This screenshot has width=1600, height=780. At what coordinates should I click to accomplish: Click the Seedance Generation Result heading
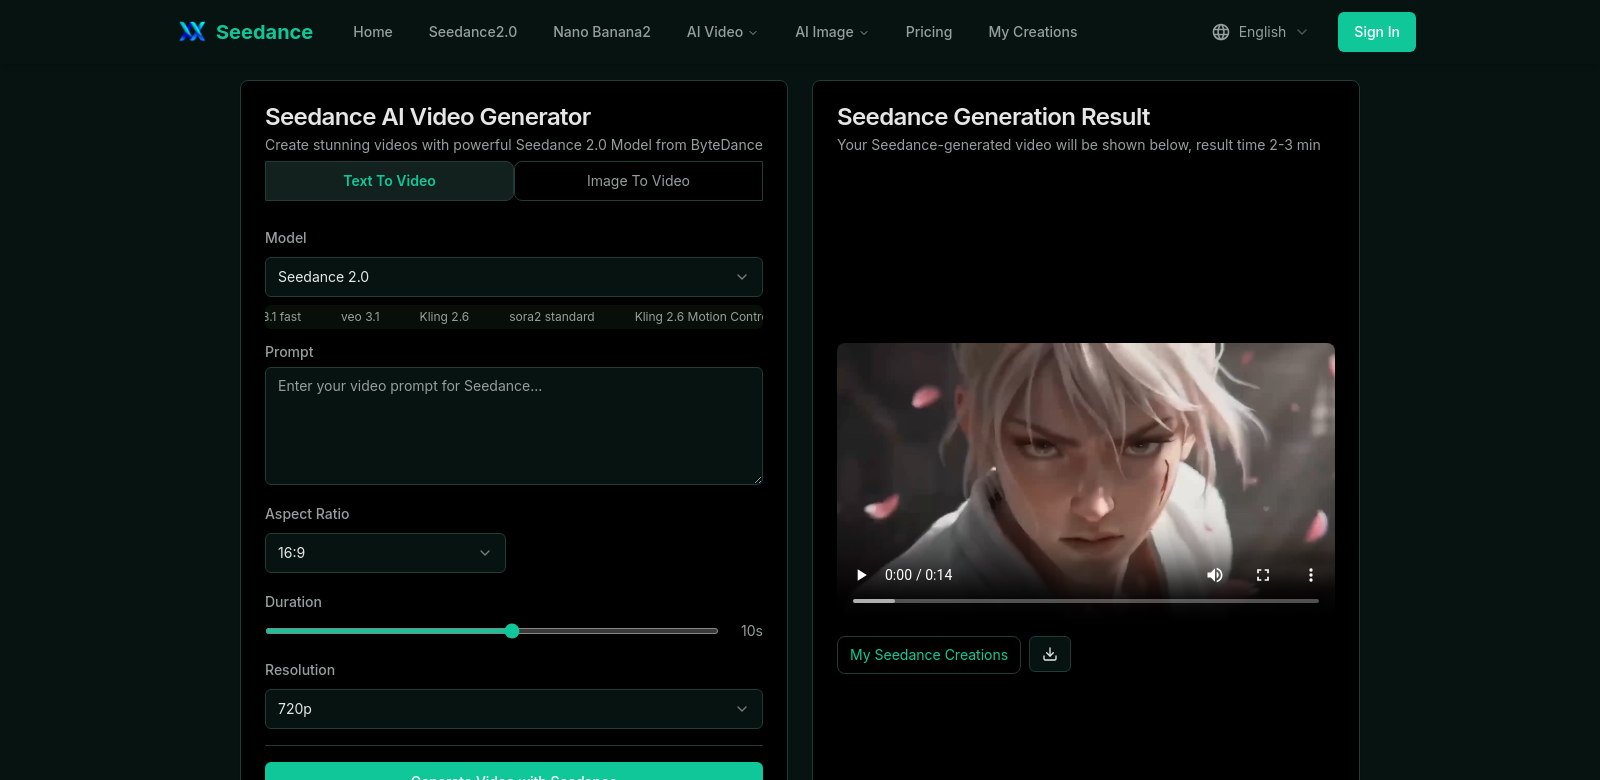993,117
